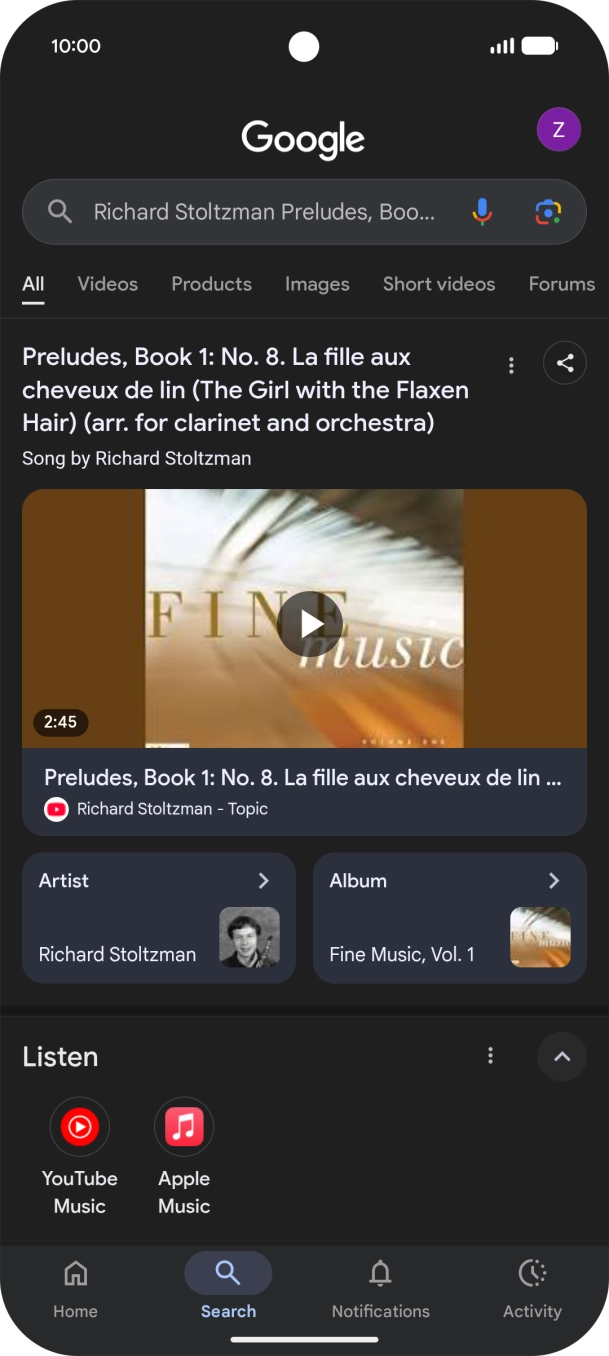Screen dimensions: 609x1356
Task: Open Apple Music from the Listen section
Action: click(x=184, y=1126)
